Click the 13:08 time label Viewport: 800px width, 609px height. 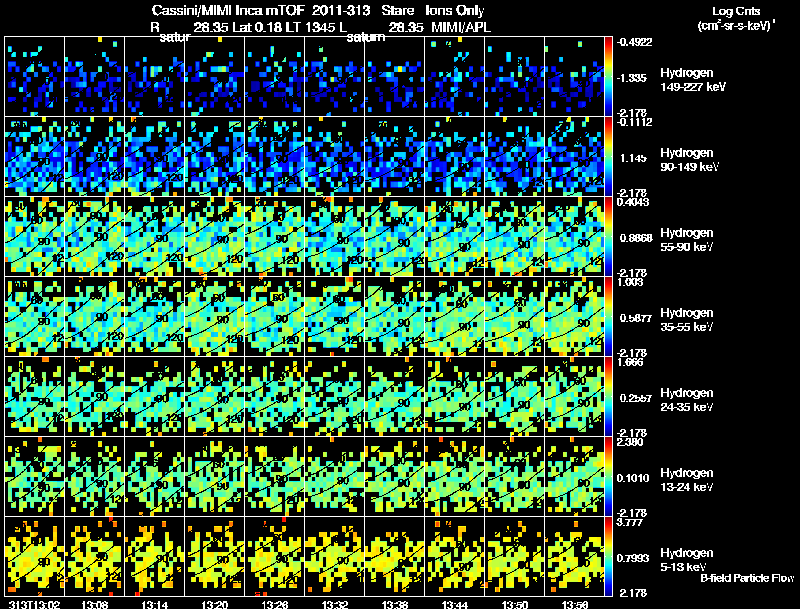tap(95, 604)
